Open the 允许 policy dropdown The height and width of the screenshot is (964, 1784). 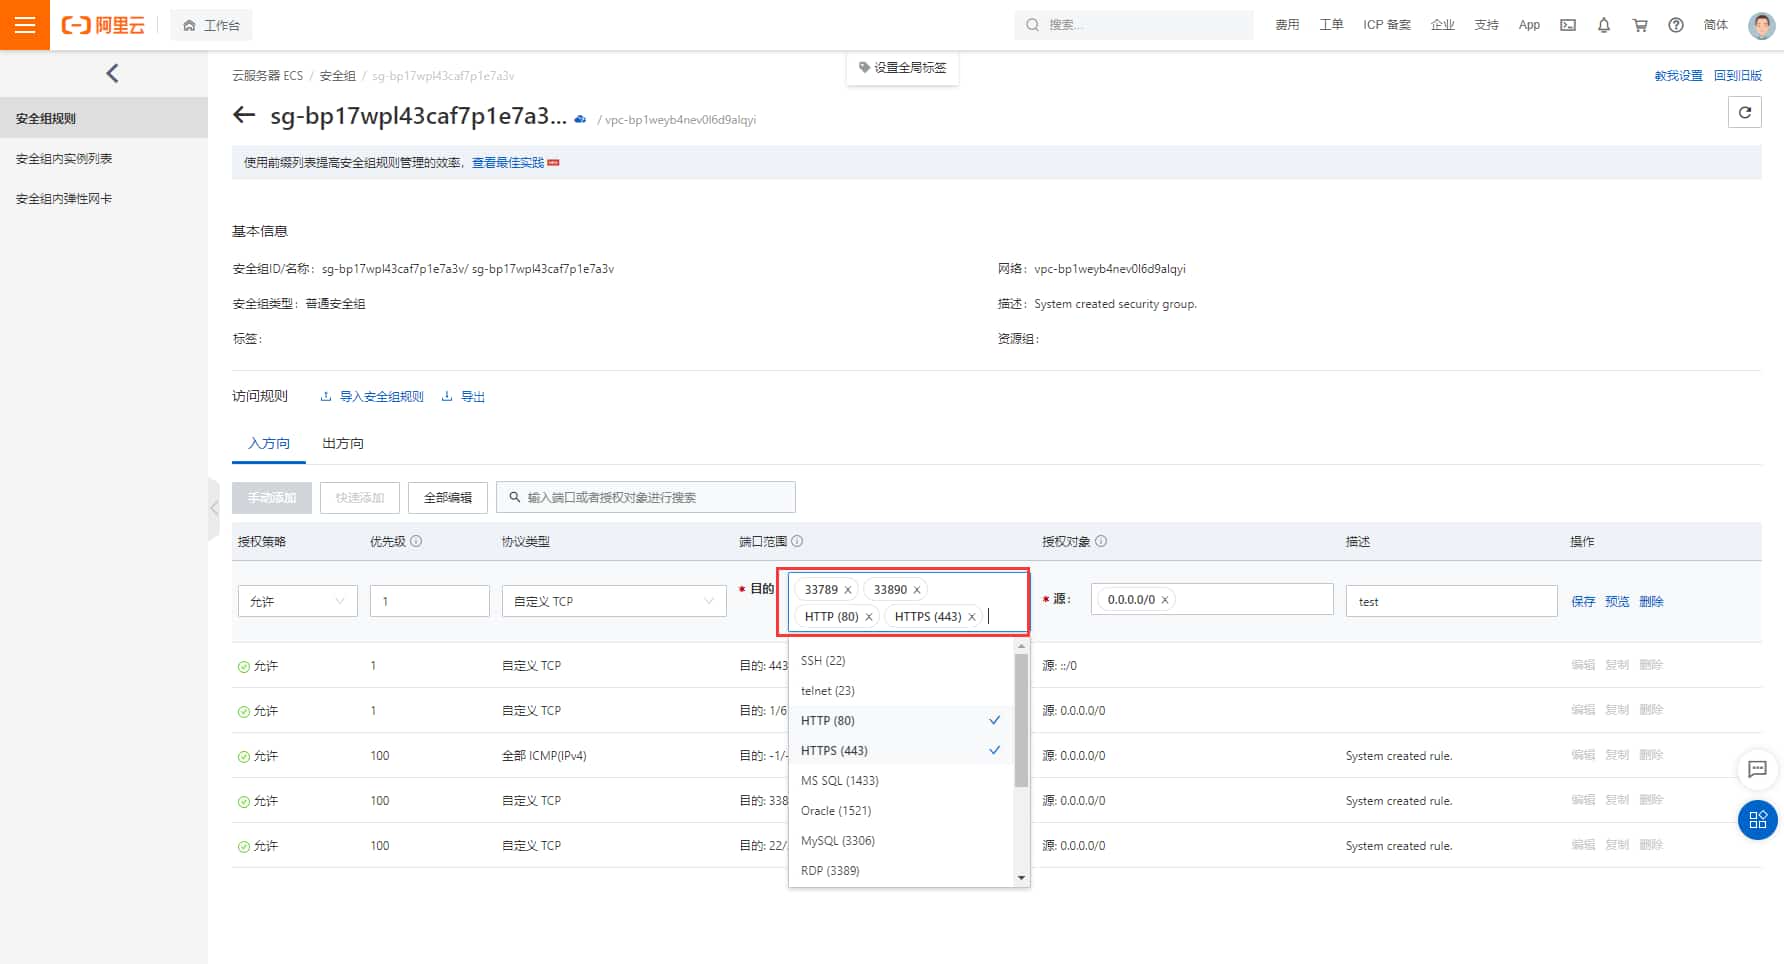click(x=297, y=601)
